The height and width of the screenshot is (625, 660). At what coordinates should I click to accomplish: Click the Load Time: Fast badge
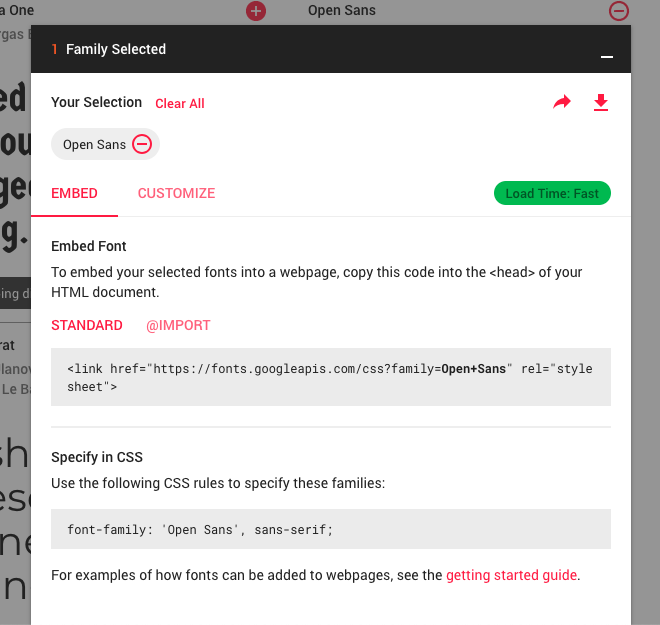pos(552,193)
